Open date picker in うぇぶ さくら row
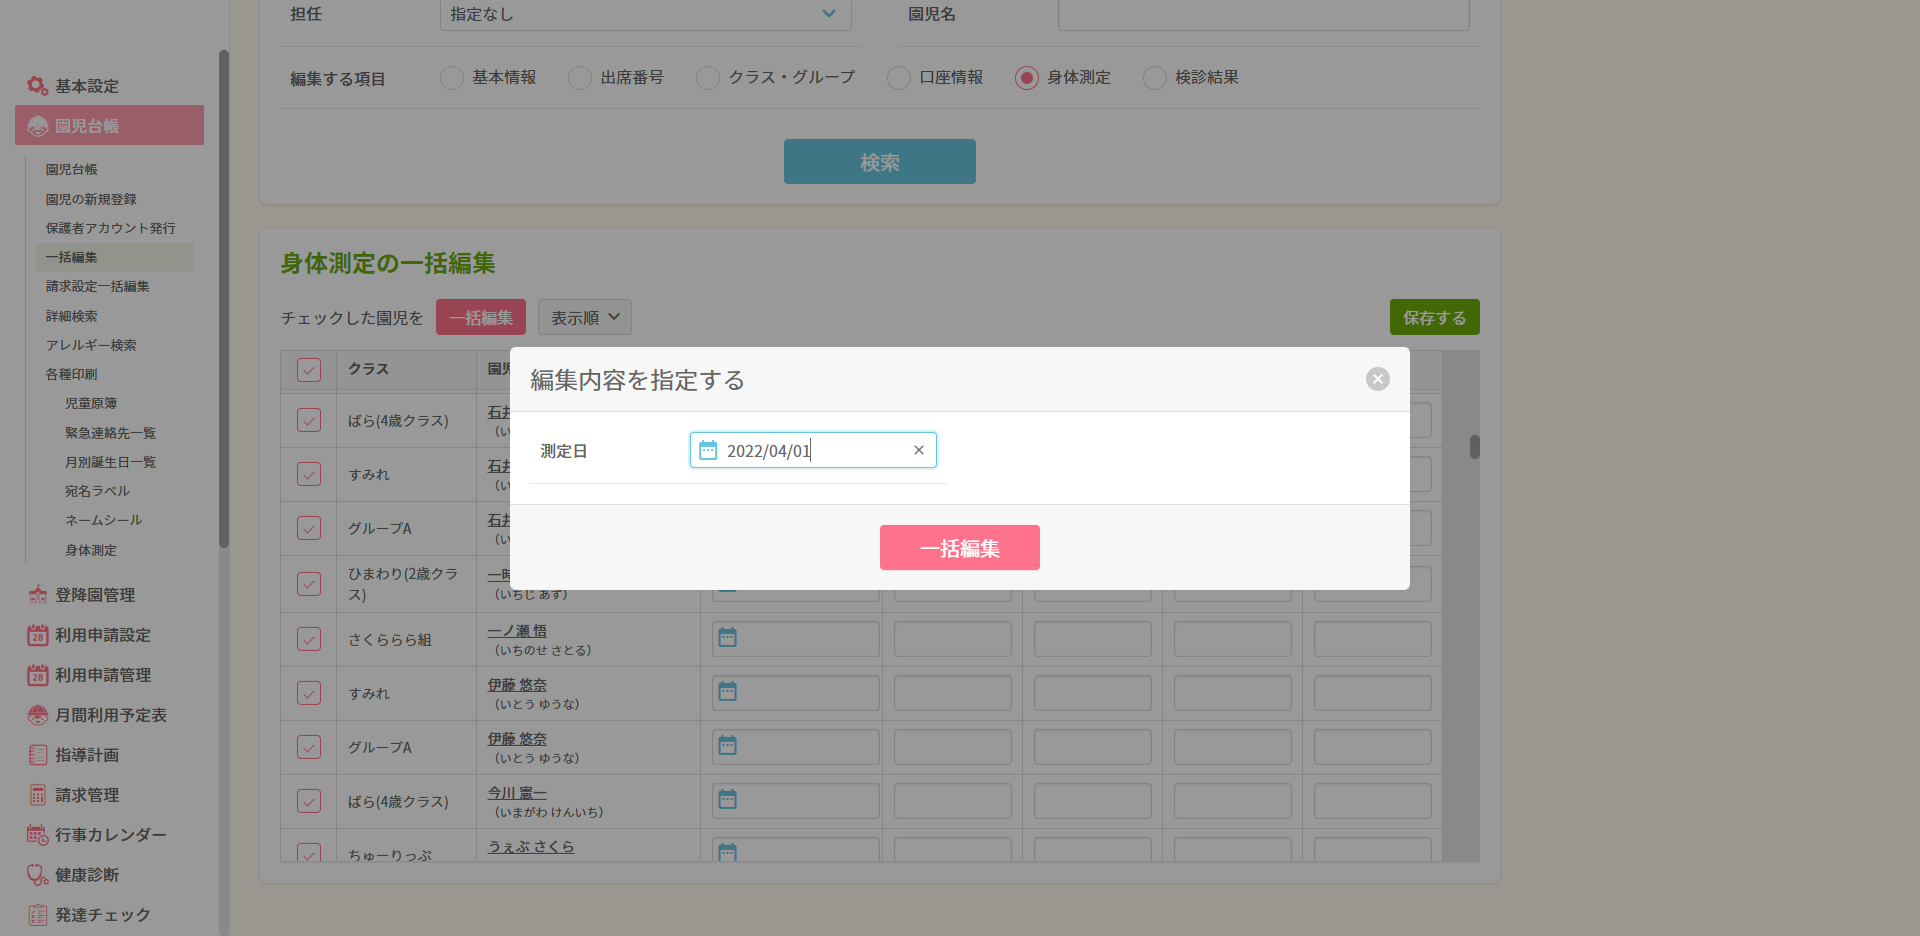The width and height of the screenshot is (1920, 936). (x=728, y=852)
